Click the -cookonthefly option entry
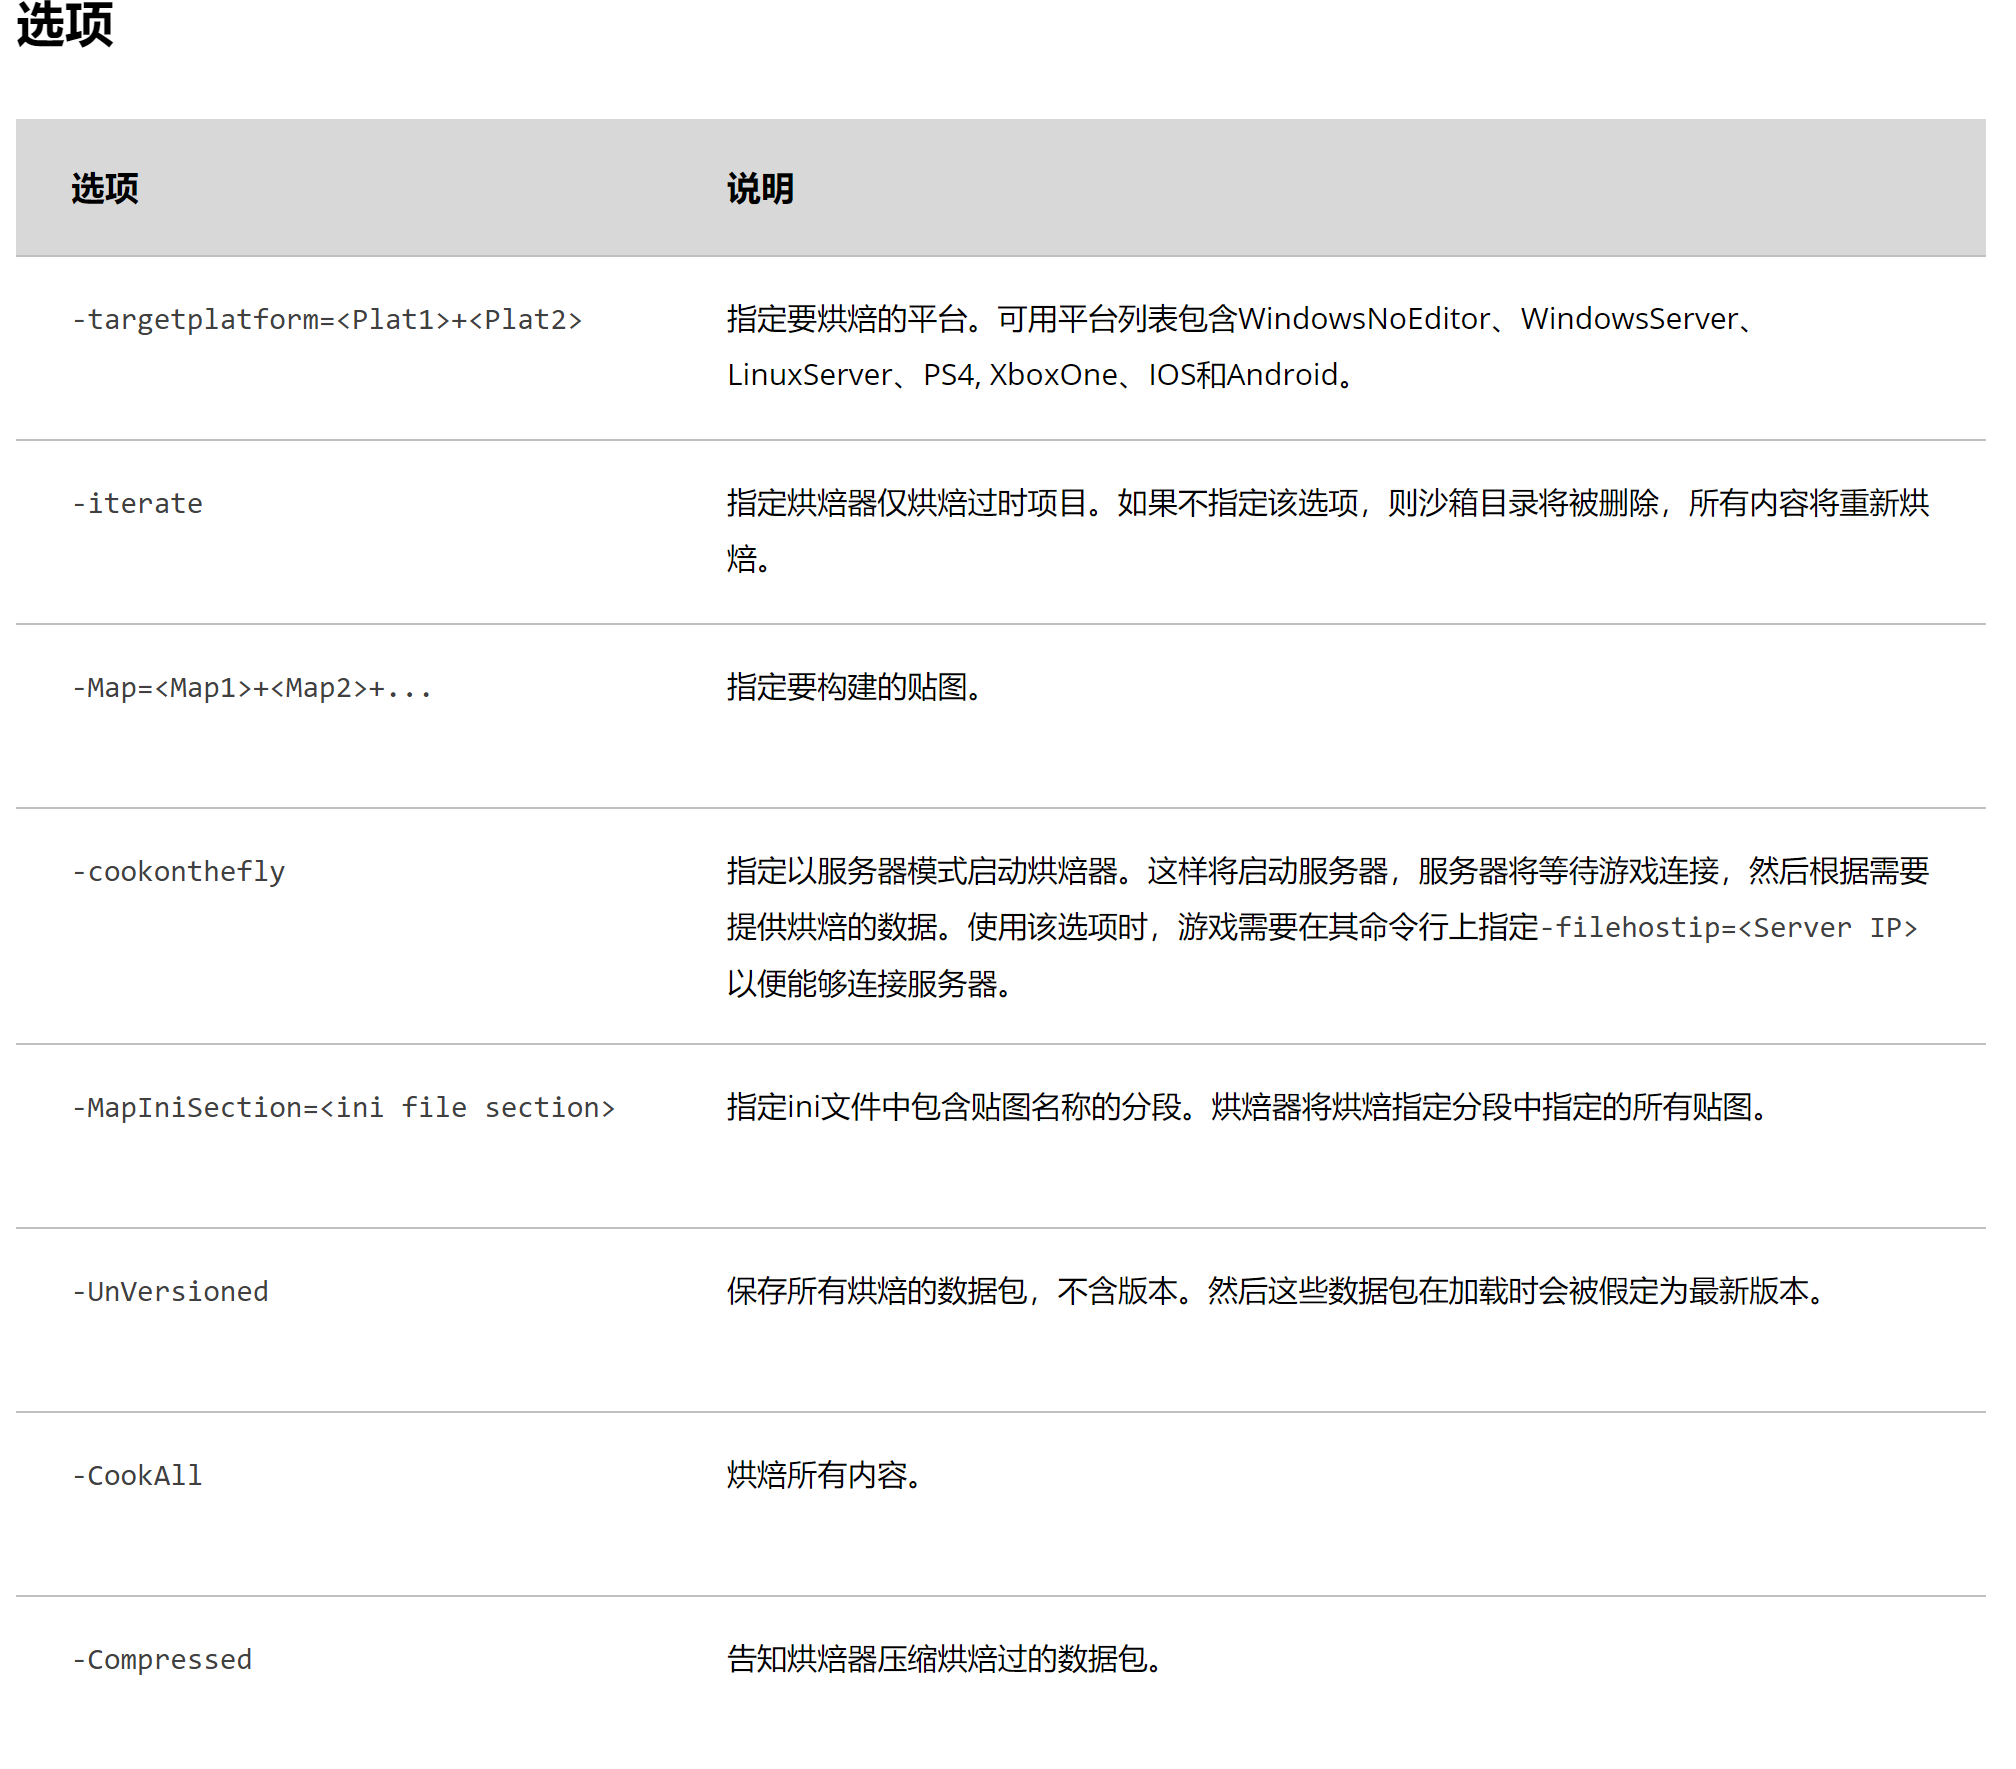 click(x=178, y=871)
